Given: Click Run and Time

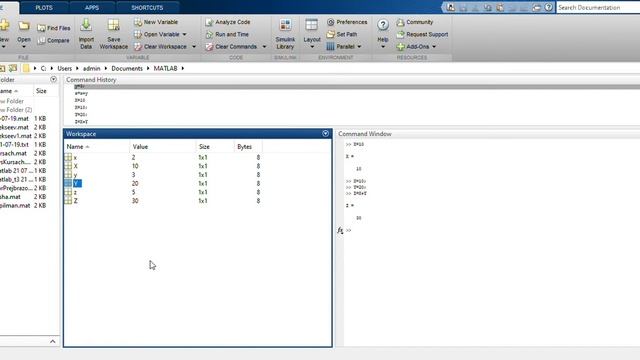Looking at the screenshot, I should (227, 34).
